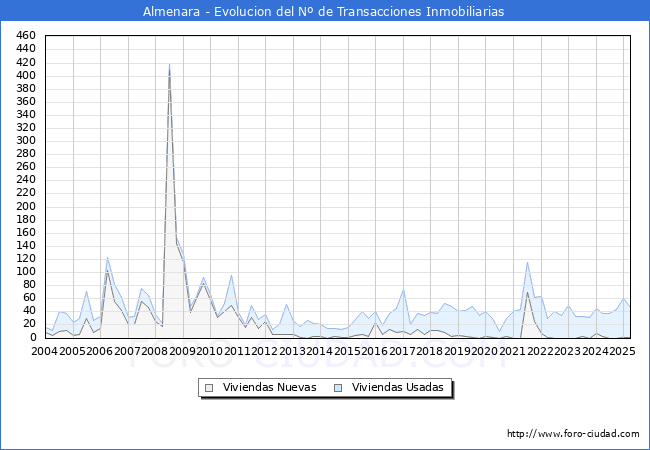Click the 200 y-axis label
650x450 pixels.
coord(26,206)
